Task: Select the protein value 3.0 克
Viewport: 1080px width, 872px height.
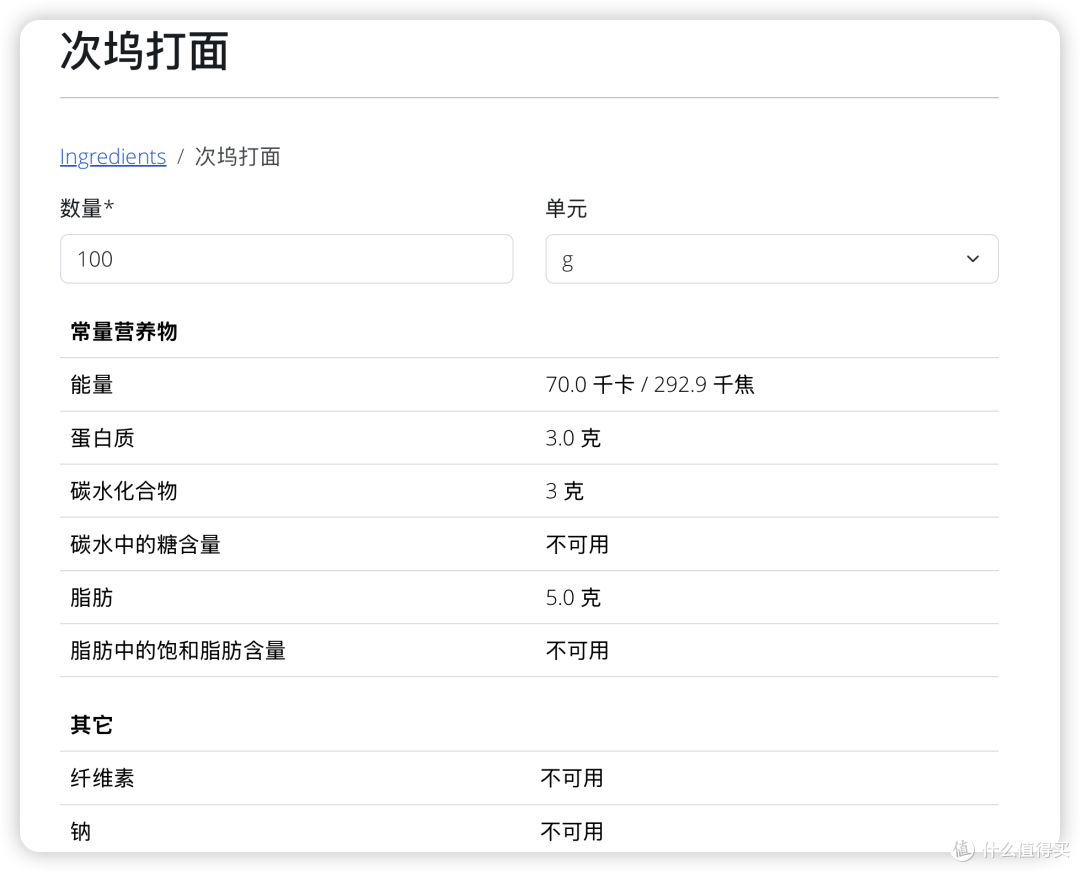Action: 573,438
